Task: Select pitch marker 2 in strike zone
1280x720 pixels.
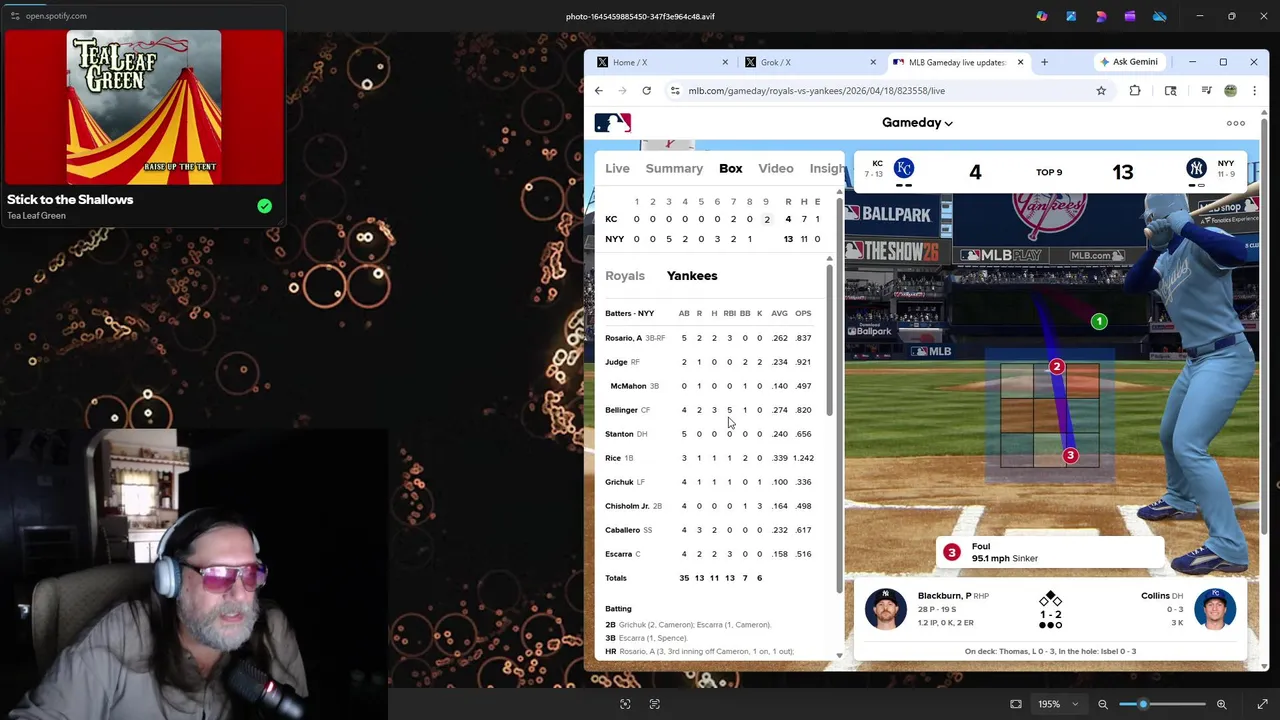Action: click(x=1056, y=367)
